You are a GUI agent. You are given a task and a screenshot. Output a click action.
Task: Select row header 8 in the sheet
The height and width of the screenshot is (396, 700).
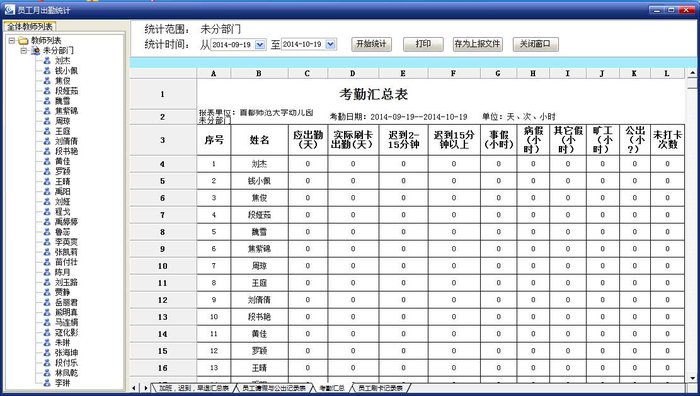tap(163, 232)
